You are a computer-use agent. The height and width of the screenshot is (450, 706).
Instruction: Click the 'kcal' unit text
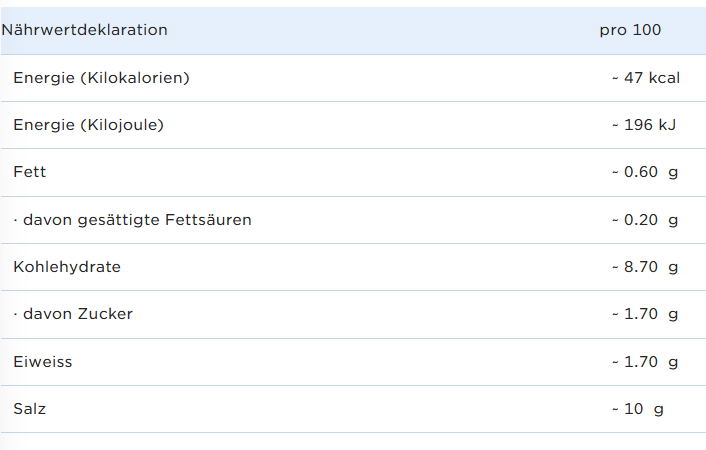[664, 78]
